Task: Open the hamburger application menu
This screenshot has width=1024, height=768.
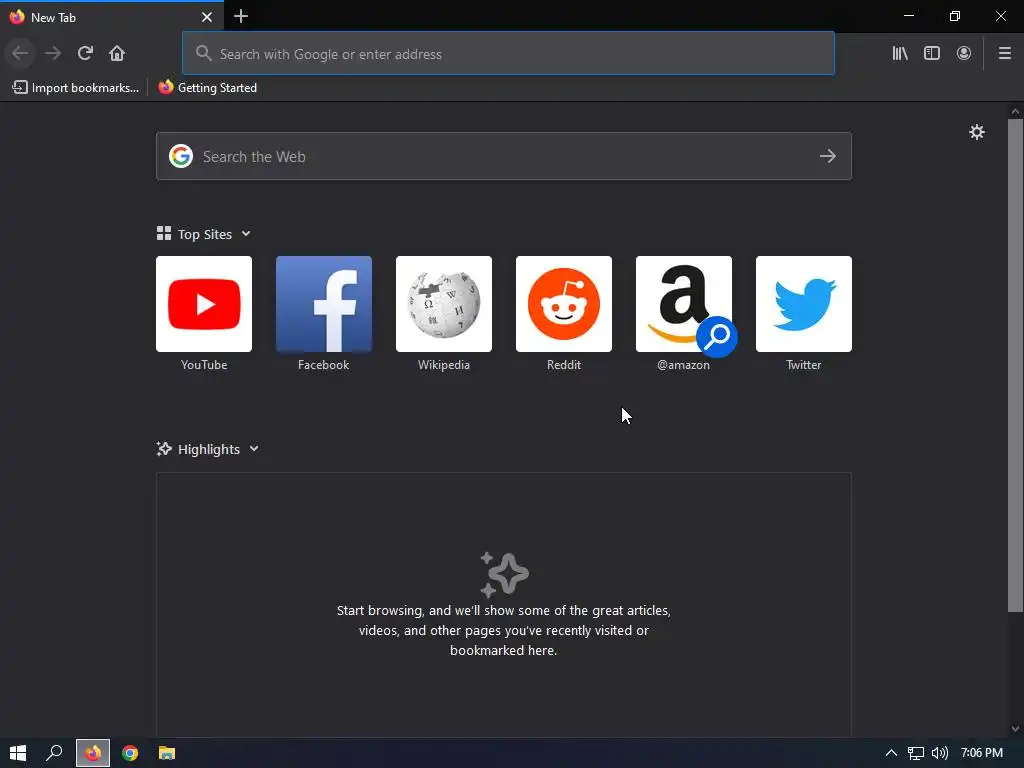Action: point(1004,53)
